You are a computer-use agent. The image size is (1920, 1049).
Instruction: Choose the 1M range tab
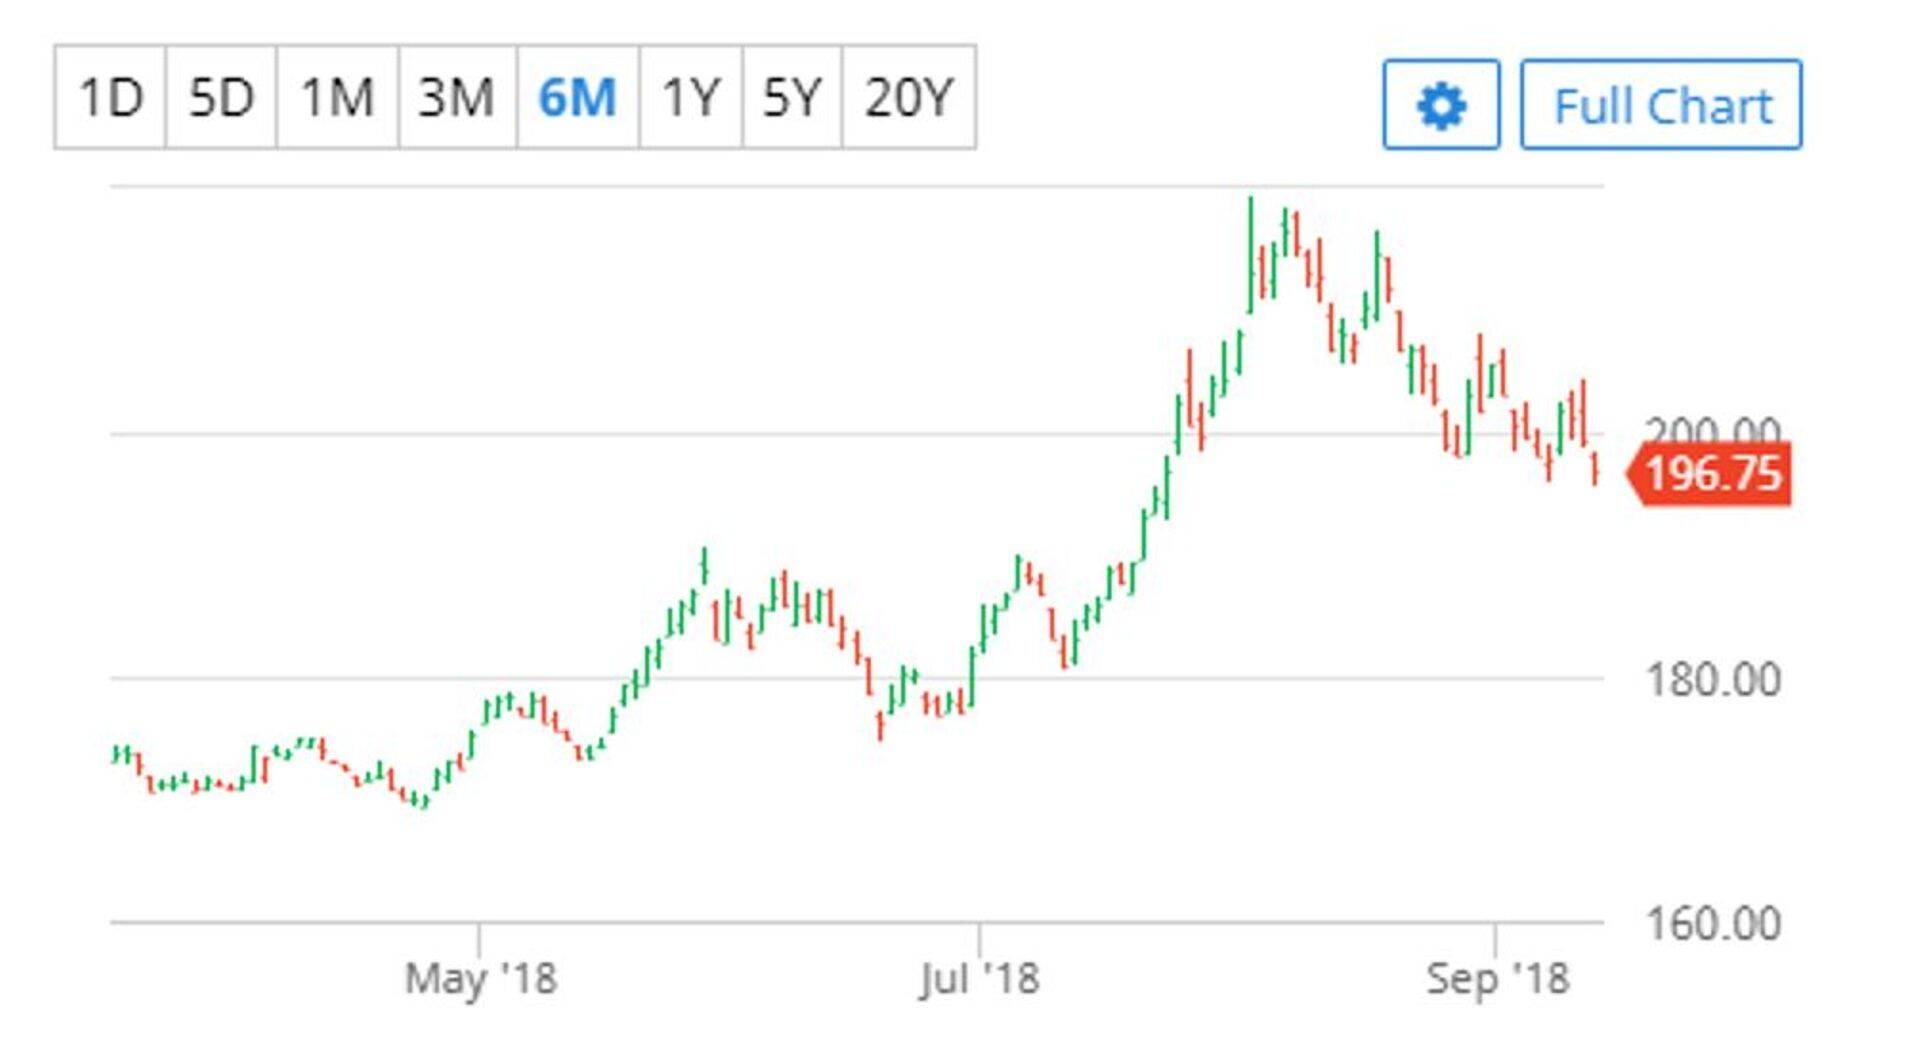[337, 98]
